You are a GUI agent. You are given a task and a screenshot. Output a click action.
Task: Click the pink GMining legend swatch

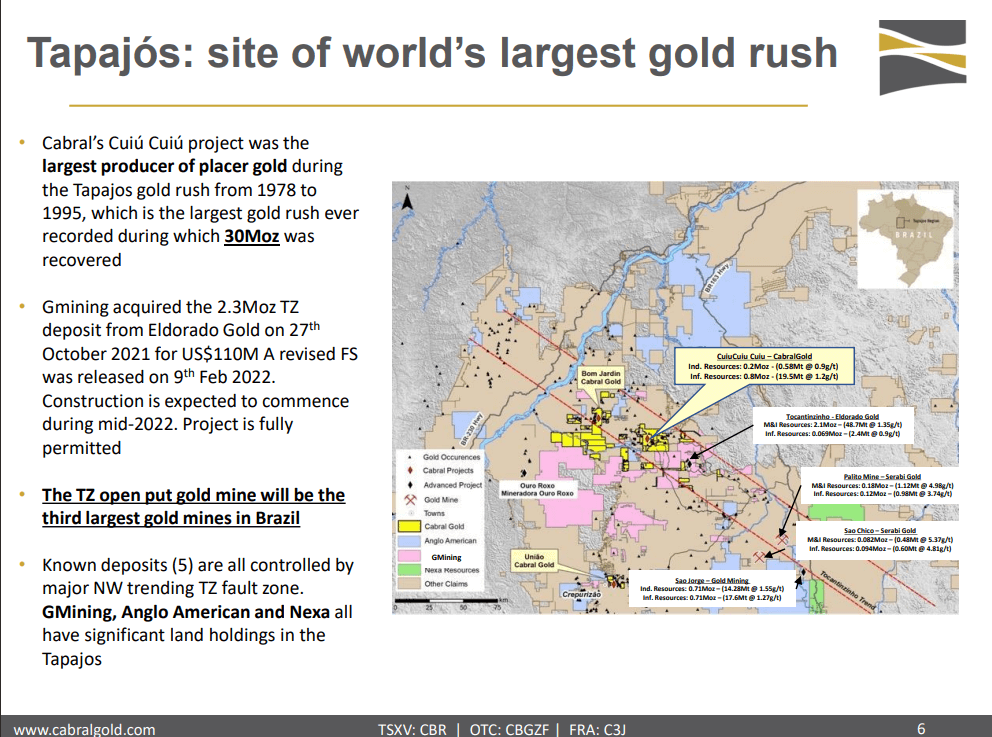[409, 556]
